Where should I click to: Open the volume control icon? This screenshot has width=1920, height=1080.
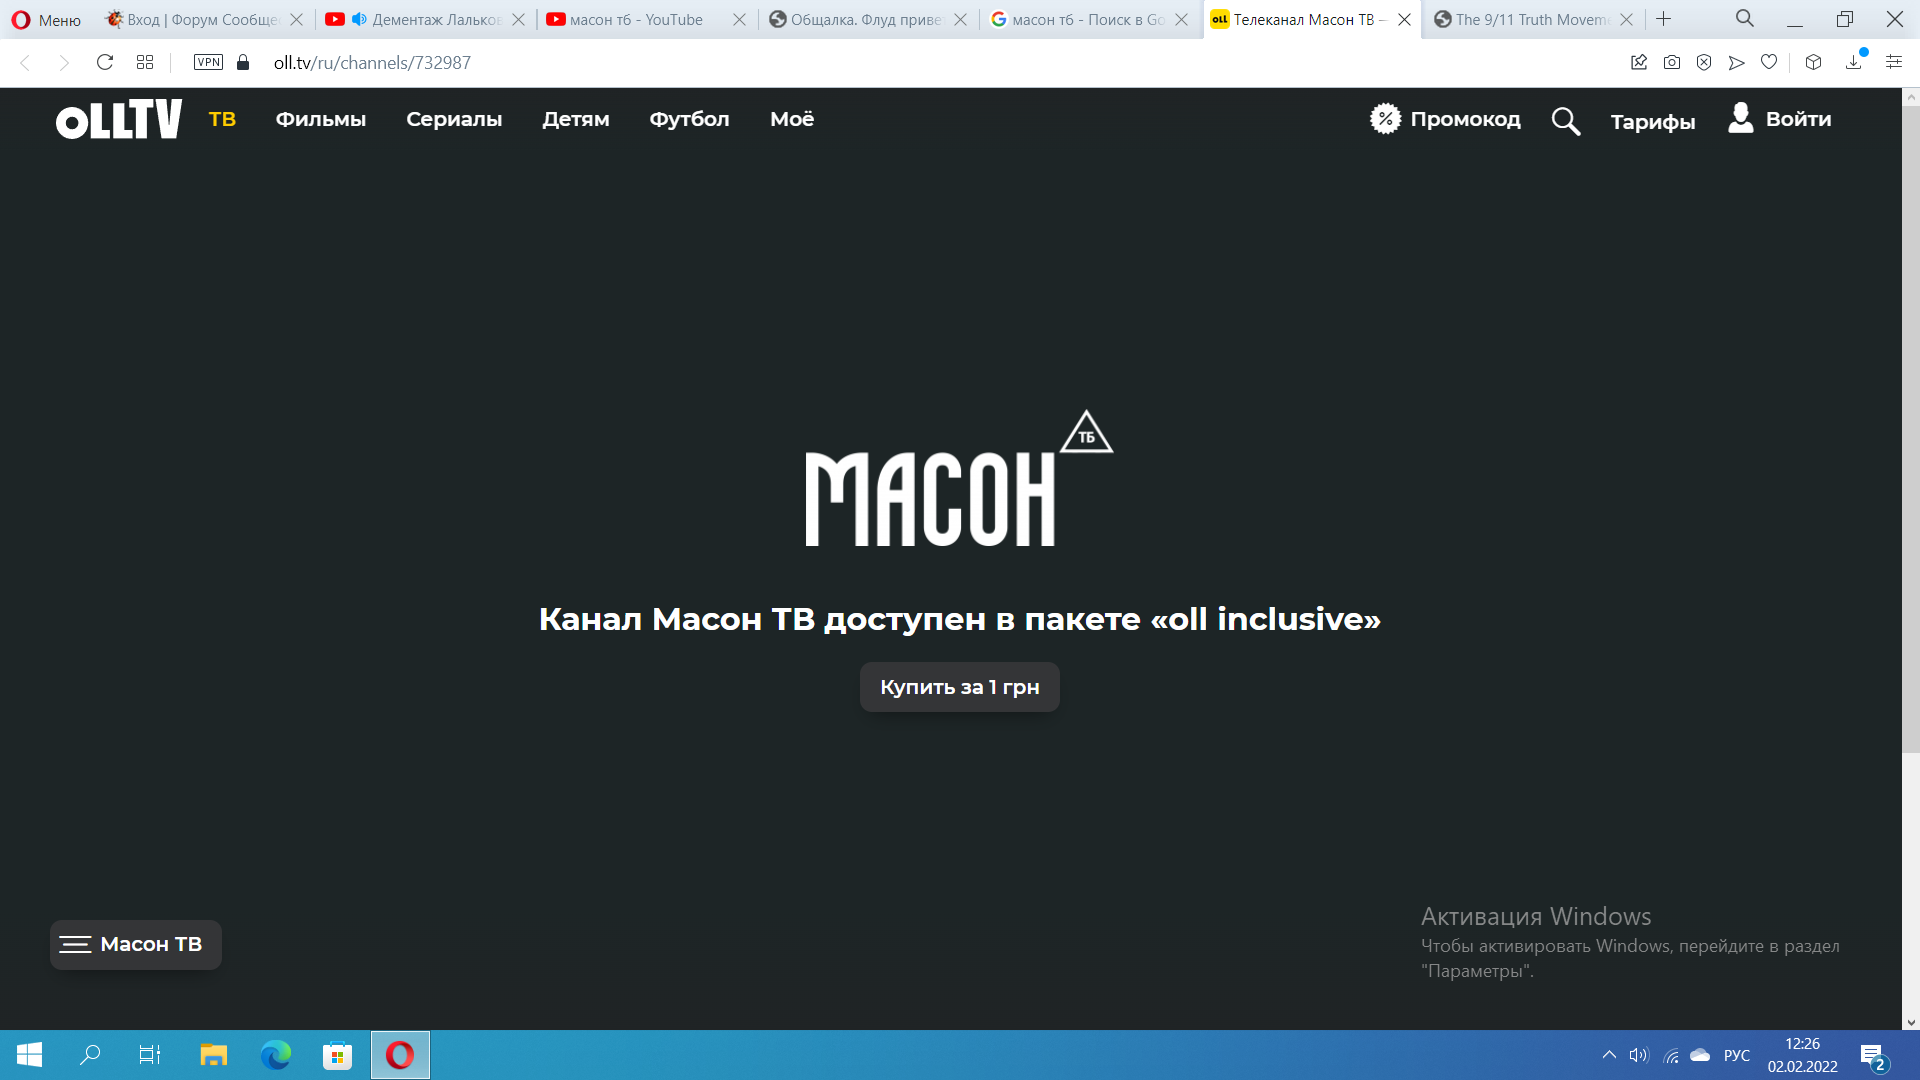(1639, 1055)
